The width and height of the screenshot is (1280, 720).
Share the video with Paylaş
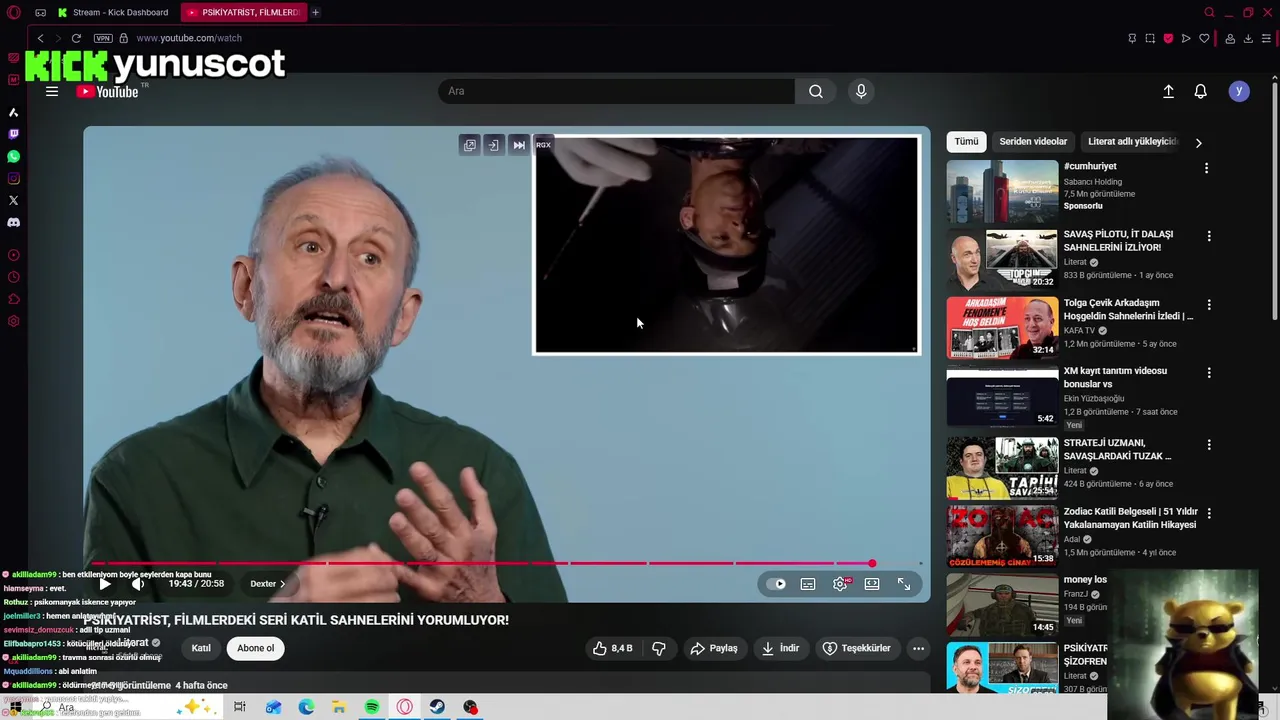pos(714,648)
